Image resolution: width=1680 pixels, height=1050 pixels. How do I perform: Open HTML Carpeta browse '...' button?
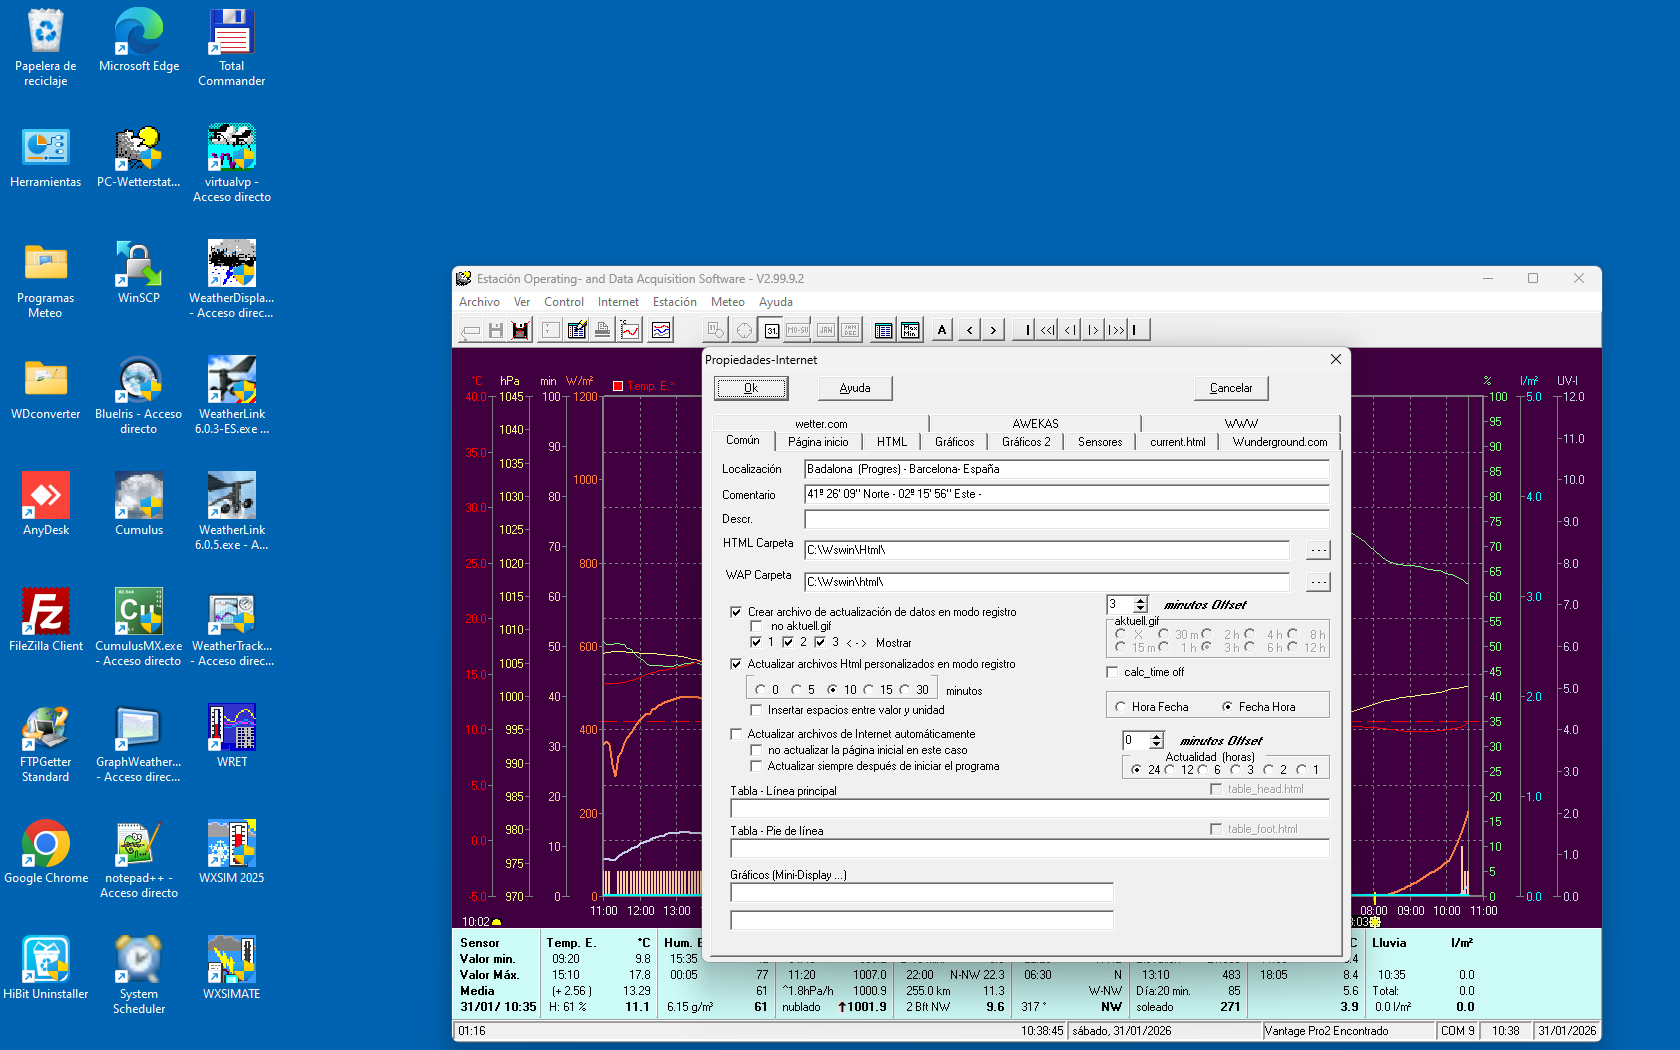1318,550
